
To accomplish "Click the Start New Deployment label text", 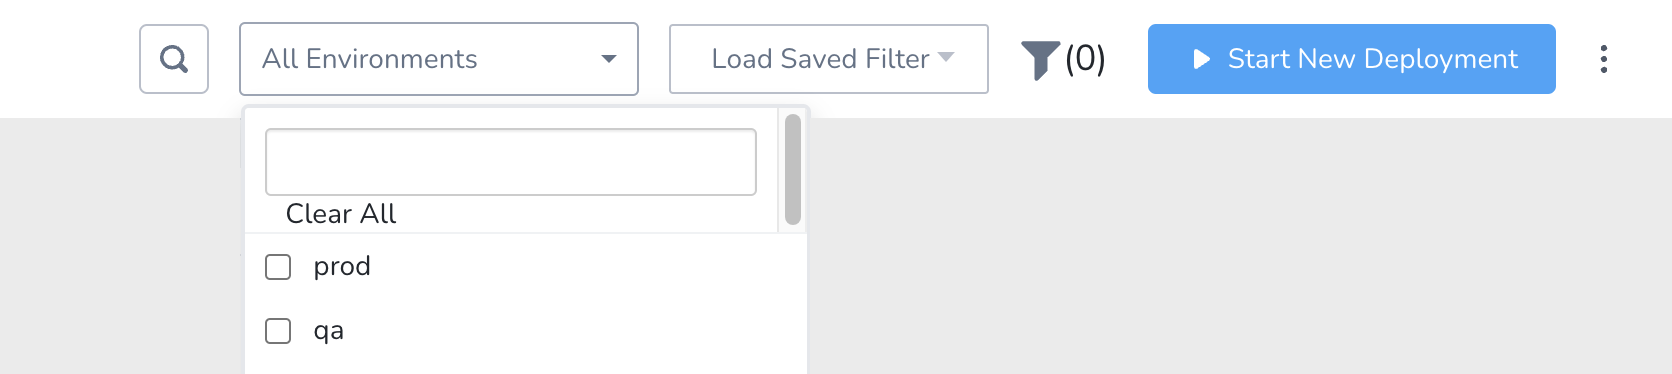I will tap(1373, 59).
